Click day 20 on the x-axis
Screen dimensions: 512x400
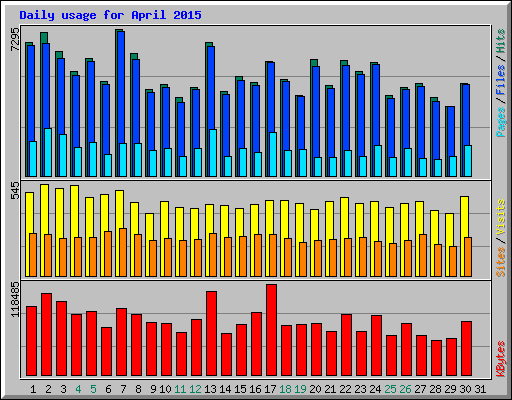[315, 389]
